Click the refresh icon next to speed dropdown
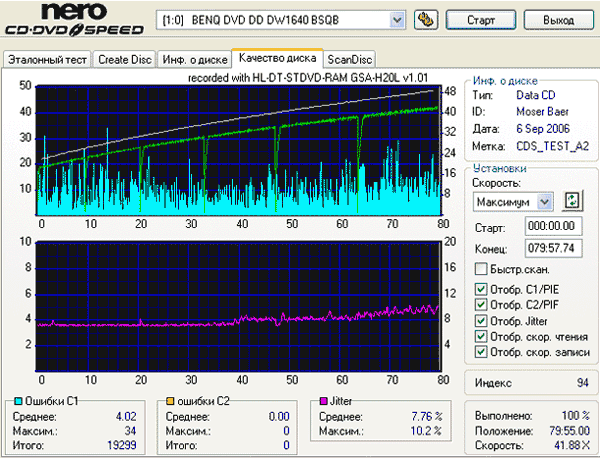600x458 pixels. (572, 201)
